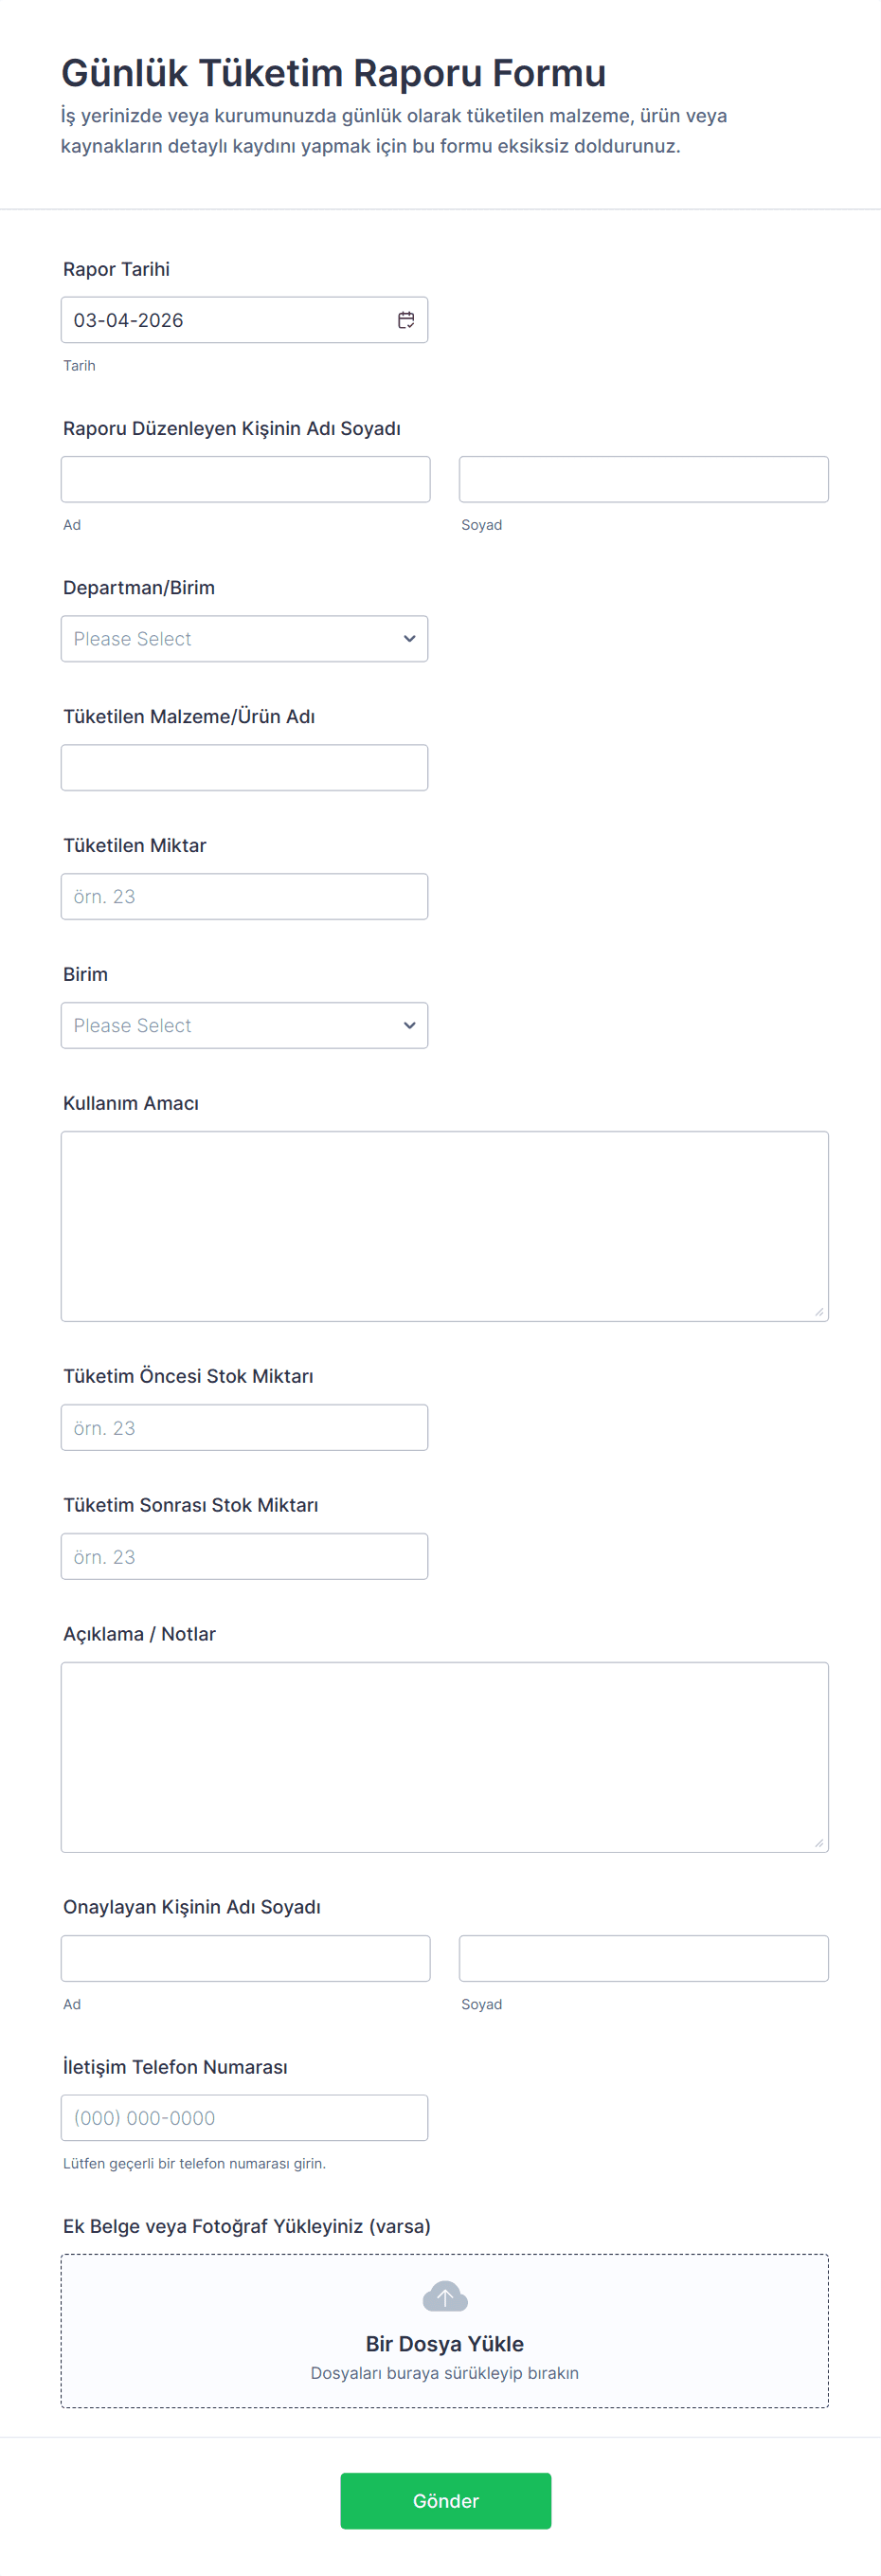The width and height of the screenshot is (881, 2576).
Task: Open the calendar icon in Rapor Tarihi
Action: (x=406, y=320)
